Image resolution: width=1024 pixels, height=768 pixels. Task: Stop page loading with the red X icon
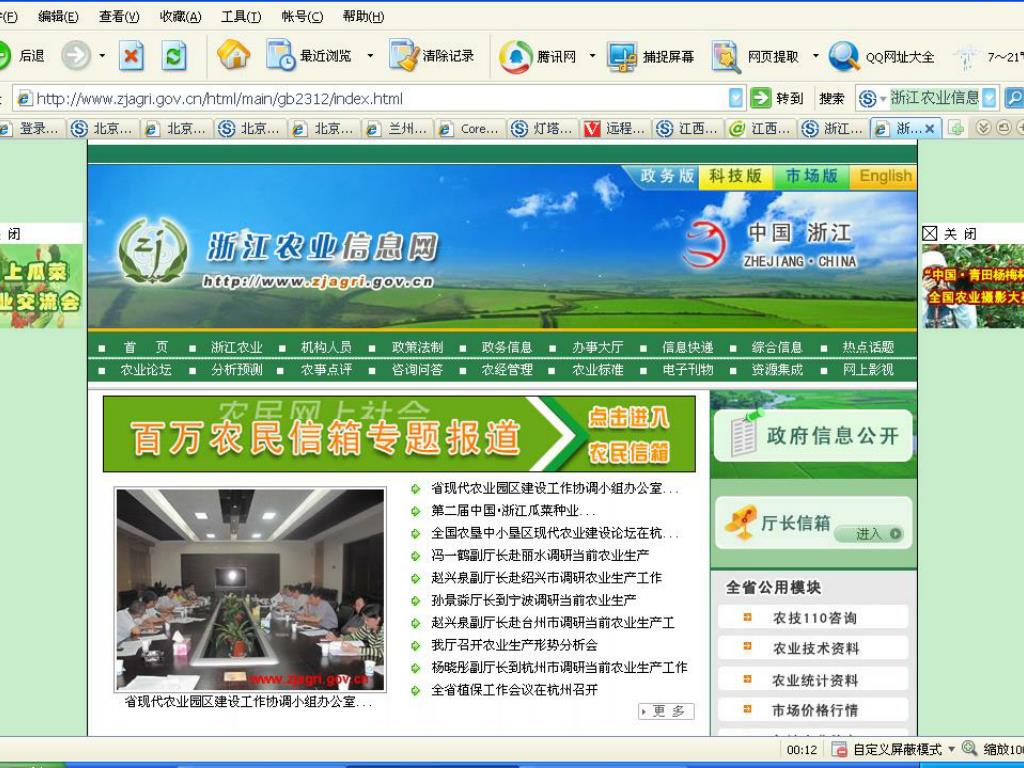pyautogui.click(x=131, y=56)
